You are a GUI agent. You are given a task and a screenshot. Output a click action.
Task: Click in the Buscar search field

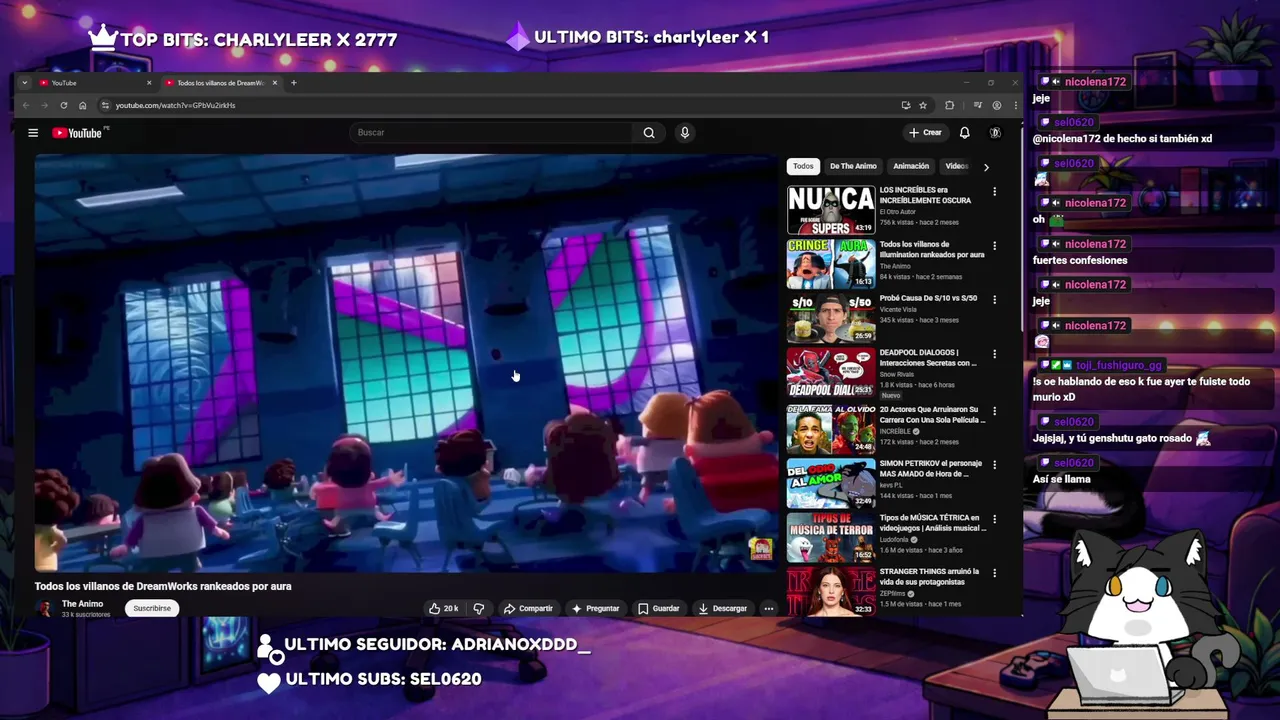click(x=492, y=132)
